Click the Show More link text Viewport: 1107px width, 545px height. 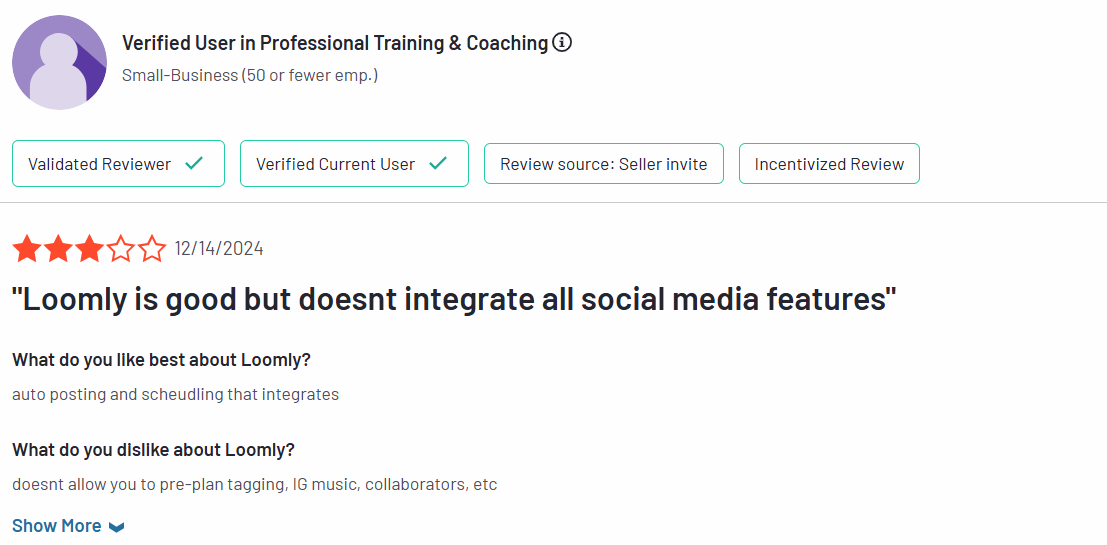(x=56, y=526)
